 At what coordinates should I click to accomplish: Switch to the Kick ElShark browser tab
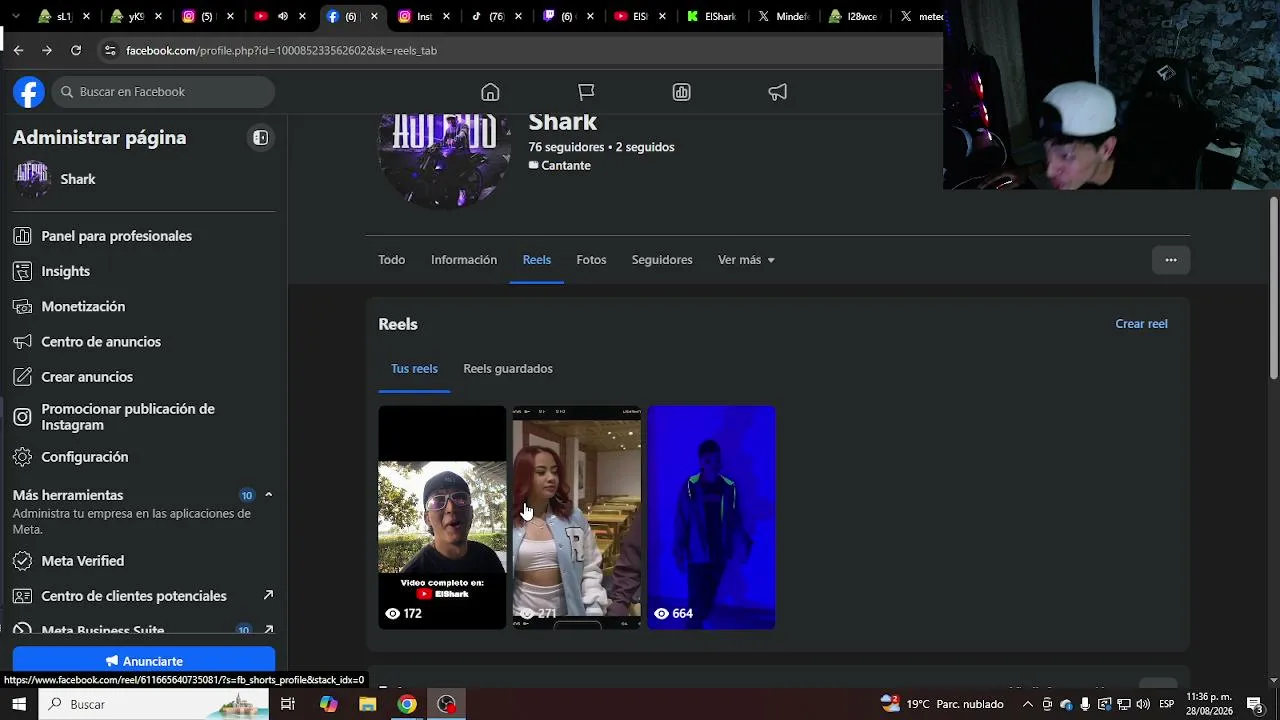711,16
